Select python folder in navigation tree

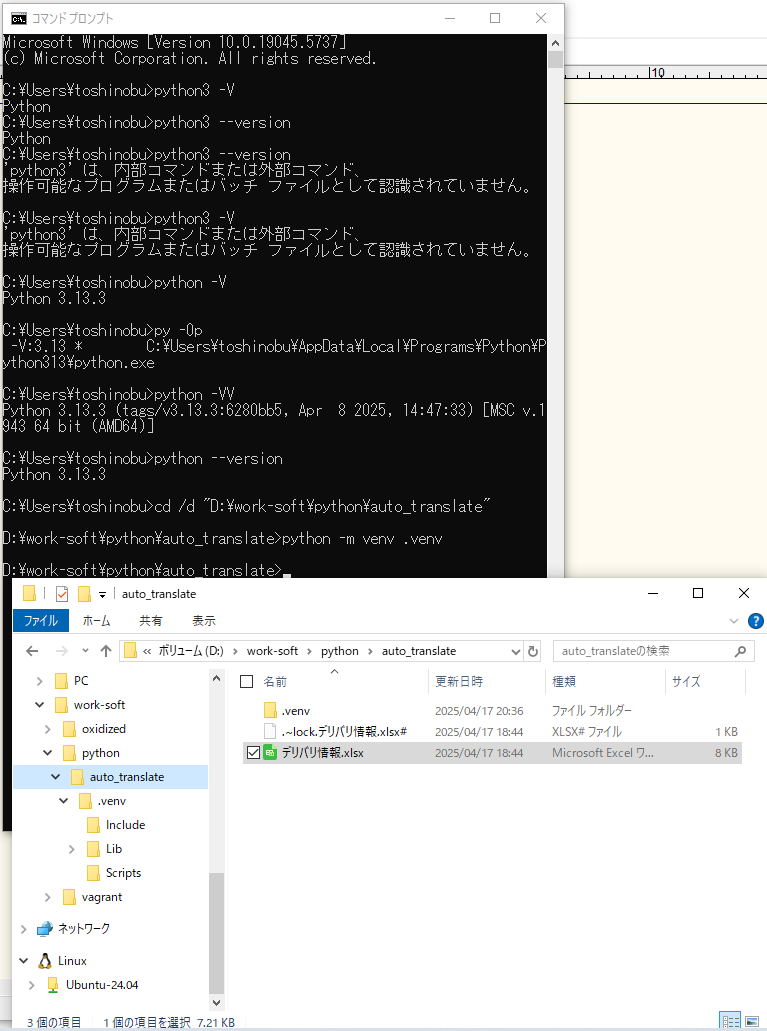pyautogui.click(x=101, y=753)
